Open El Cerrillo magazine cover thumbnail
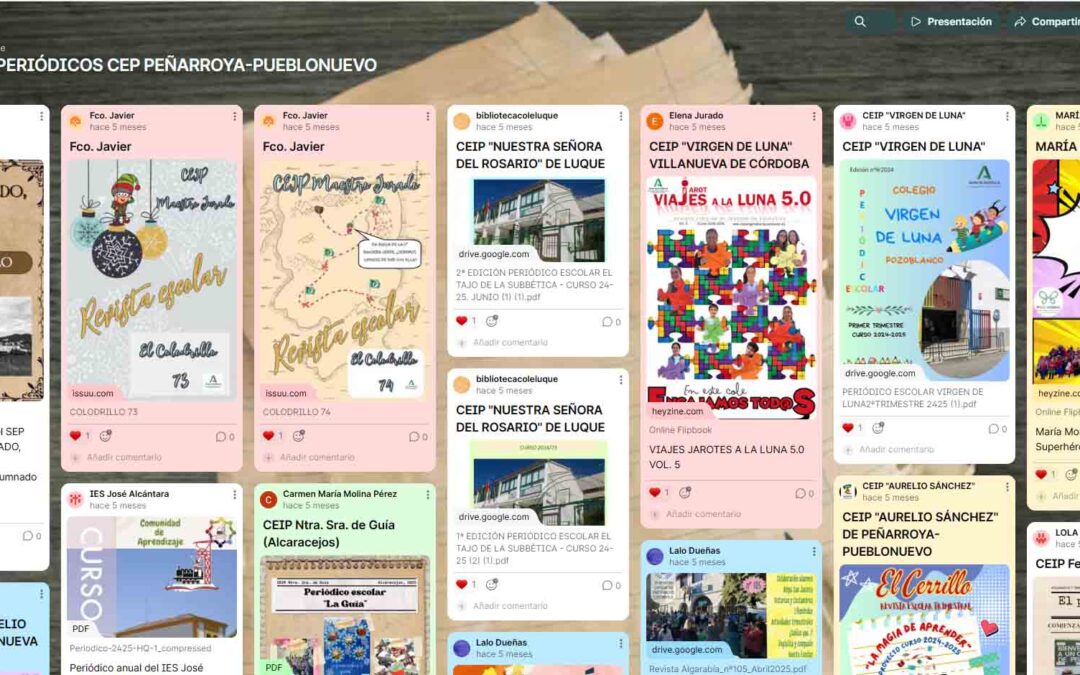The image size is (1080, 675). [x=924, y=620]
